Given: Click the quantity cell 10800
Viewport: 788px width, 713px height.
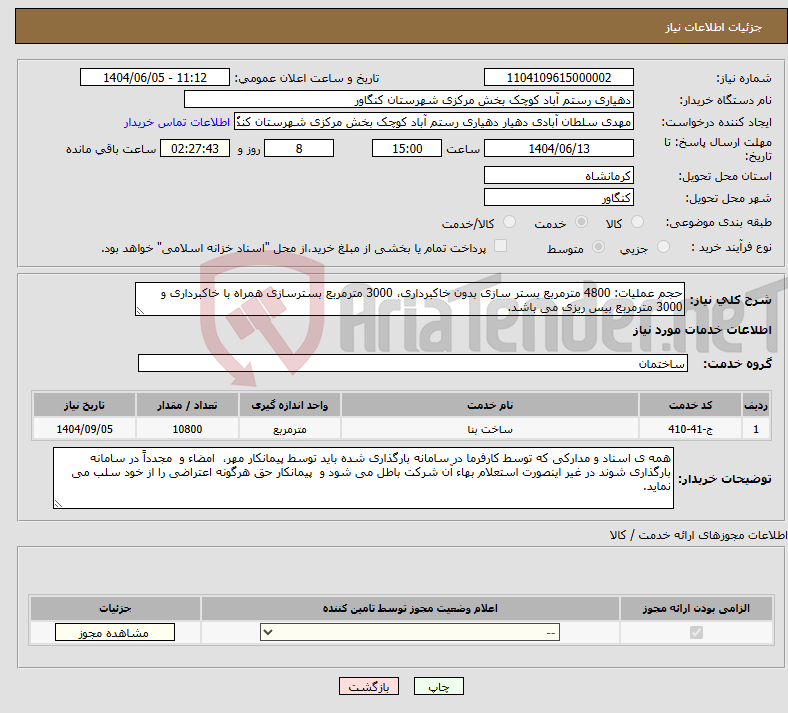Looking at the screenshot, I should point(187,429).
